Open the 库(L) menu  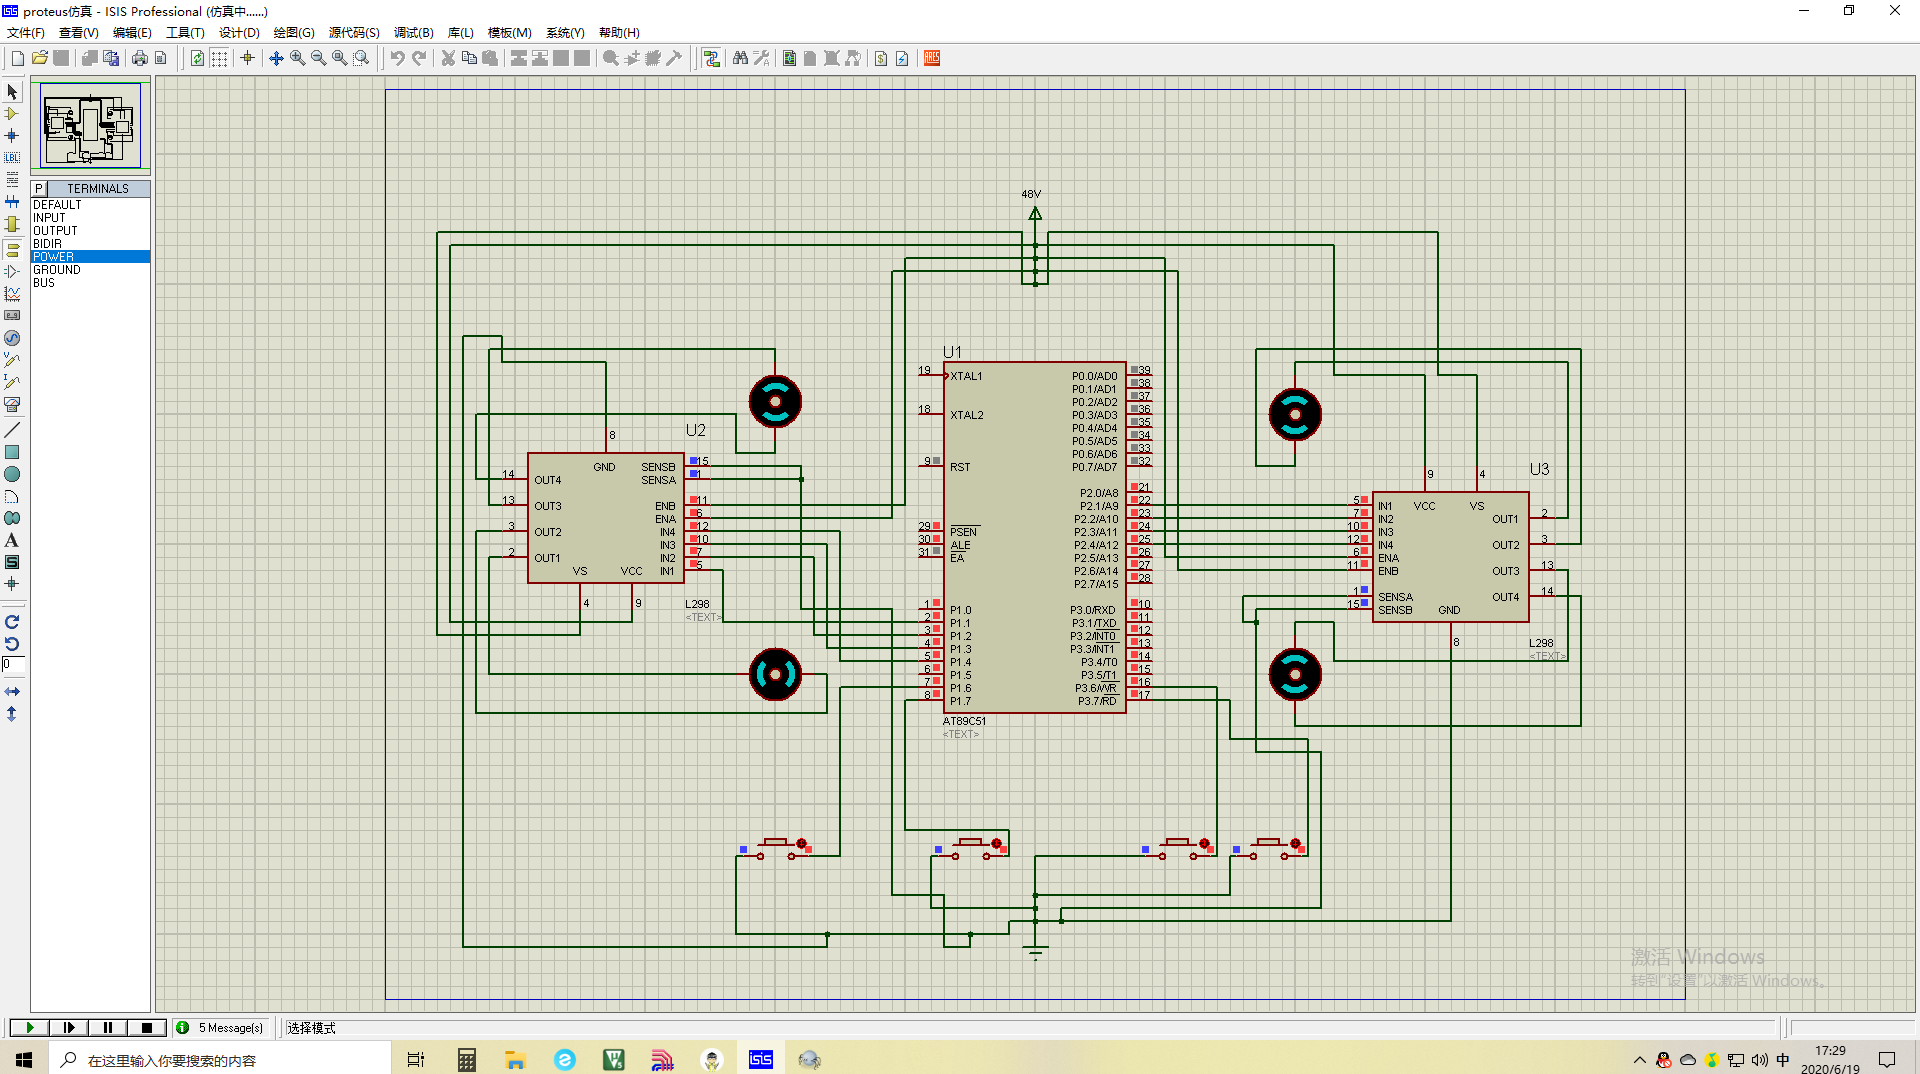460,33
